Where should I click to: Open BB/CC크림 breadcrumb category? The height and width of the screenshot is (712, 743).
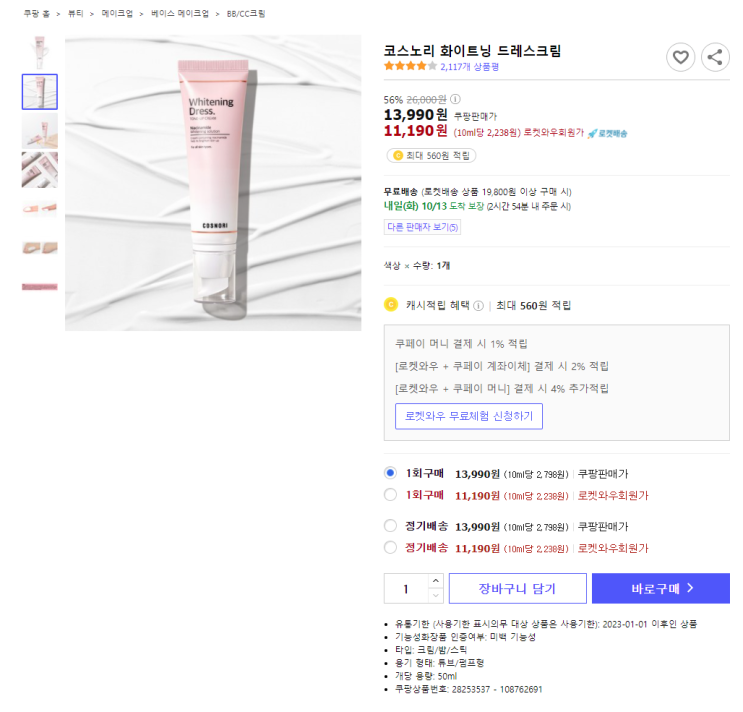click(246, 14)
